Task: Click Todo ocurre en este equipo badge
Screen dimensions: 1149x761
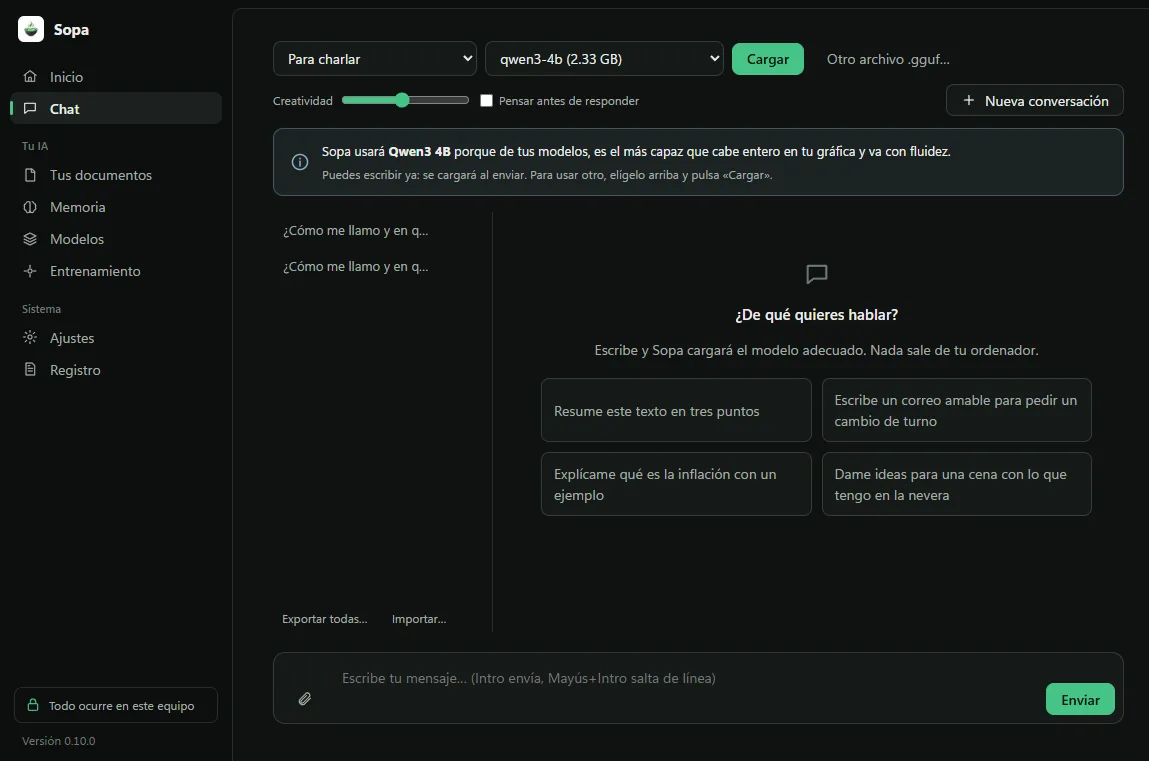Action: pyautogui.click(x=116, y=705)
